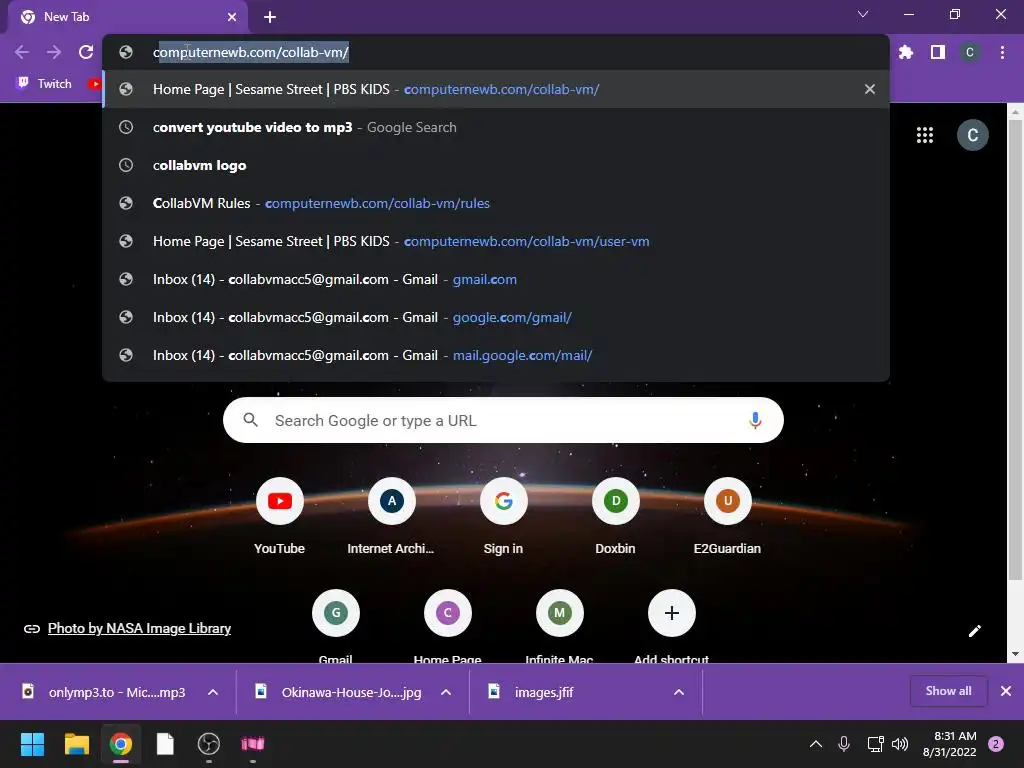This screenshot has width=1024, height=768.
Task: Select the mail.google.com/mail/ suggestion
Action: pyautogui.click(x=496, y=355)
